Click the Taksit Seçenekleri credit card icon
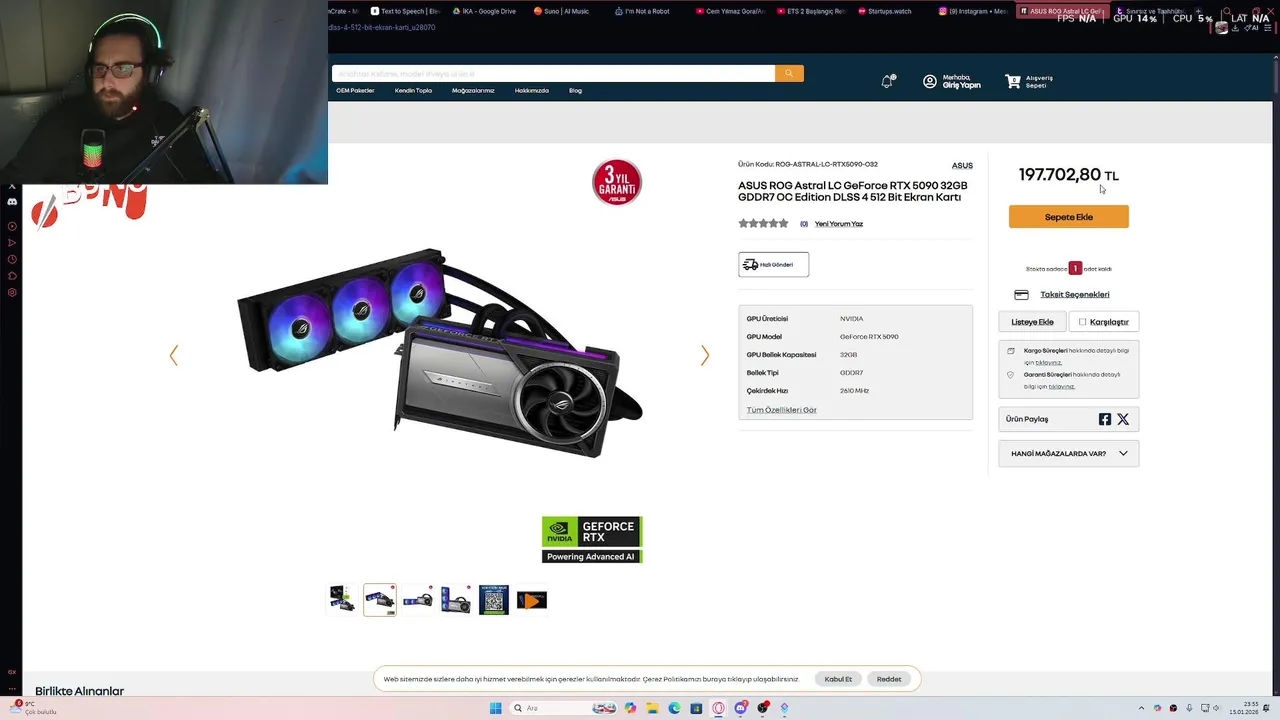Viewport: 1280px width, 720px height. [1021, 295]
